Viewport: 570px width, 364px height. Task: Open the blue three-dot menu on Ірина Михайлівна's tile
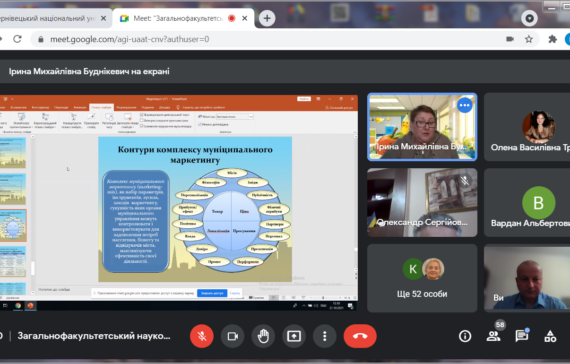465,105
